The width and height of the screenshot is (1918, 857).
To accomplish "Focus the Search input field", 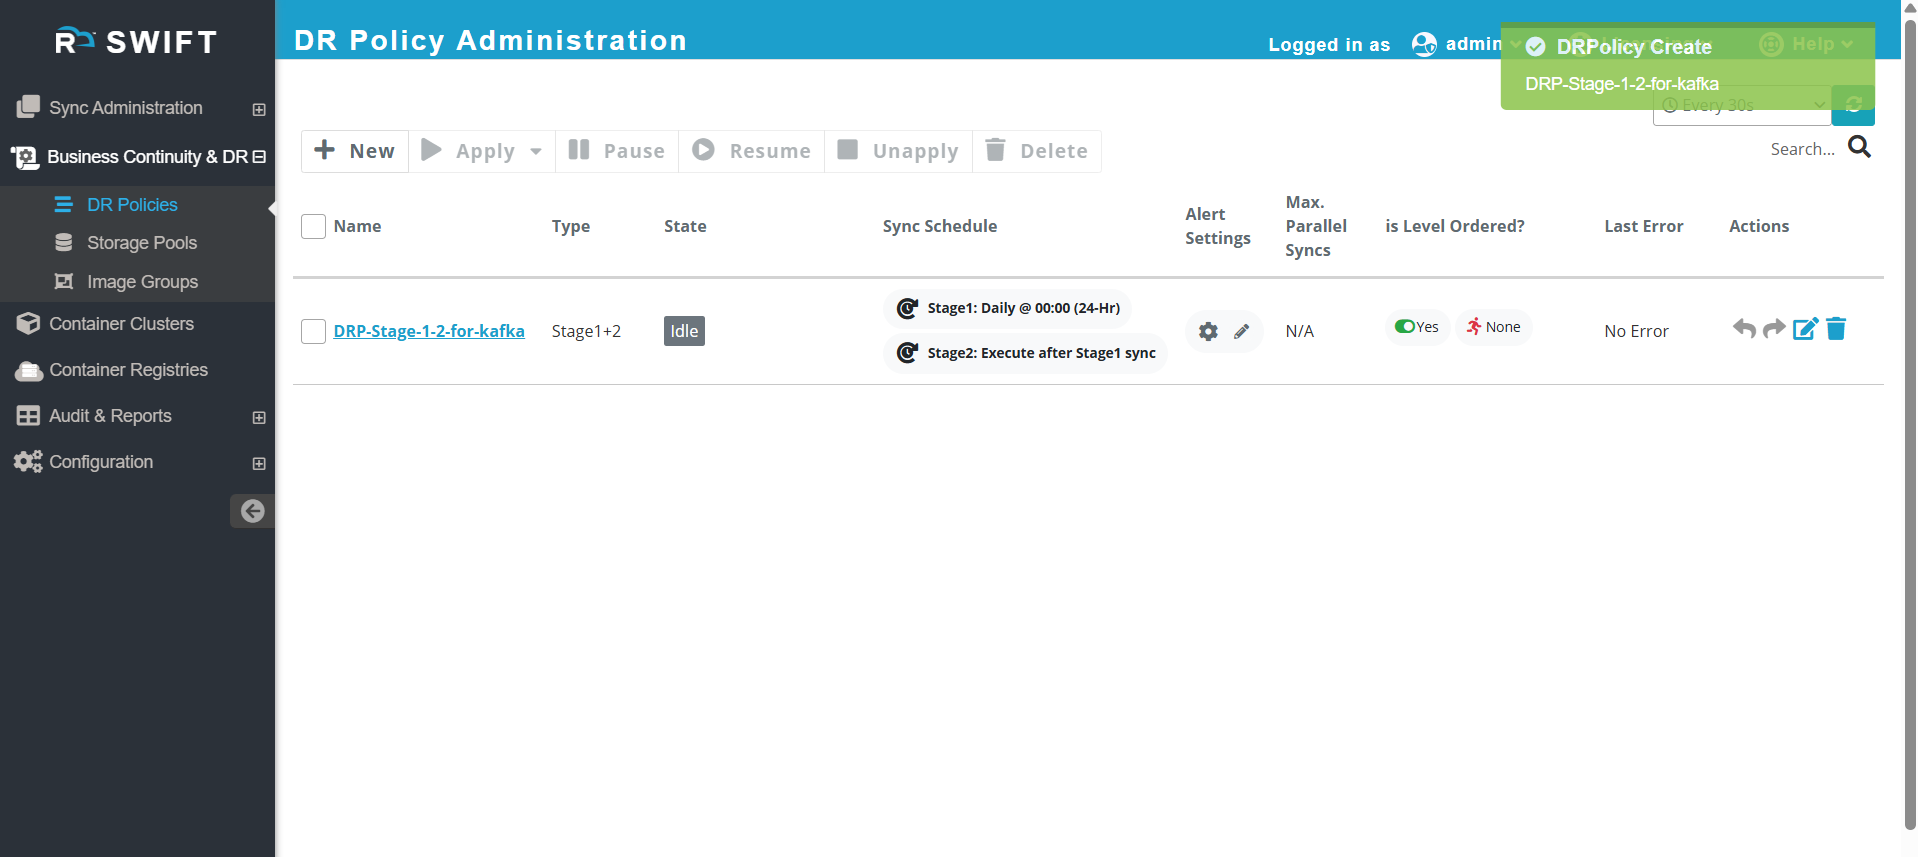I will click(x=1802, y=149).
